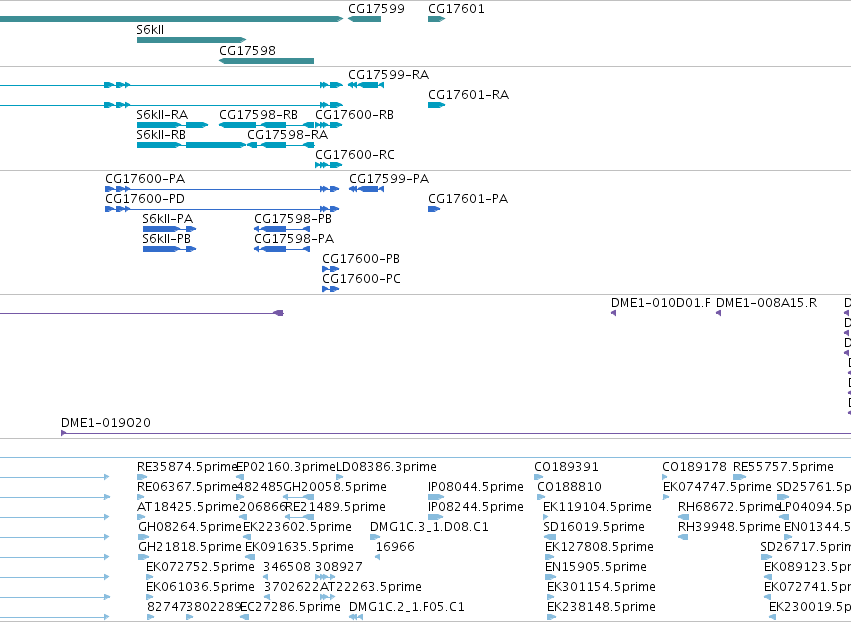851x622 pixels.
Task: Click EST label RE06367.5prime
Action: 187,487
